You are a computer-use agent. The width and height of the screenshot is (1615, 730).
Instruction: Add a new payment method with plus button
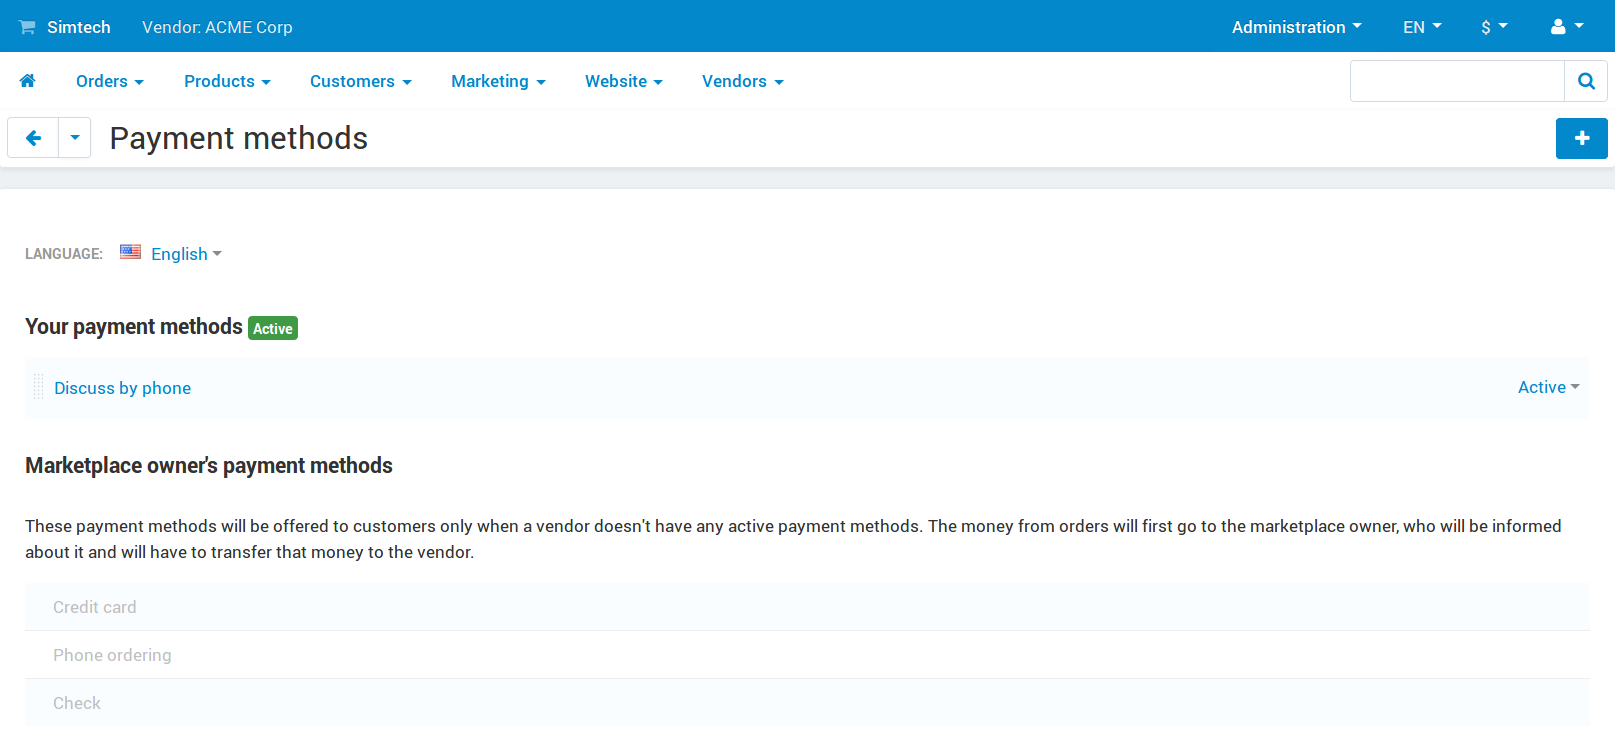[1581, 138]
